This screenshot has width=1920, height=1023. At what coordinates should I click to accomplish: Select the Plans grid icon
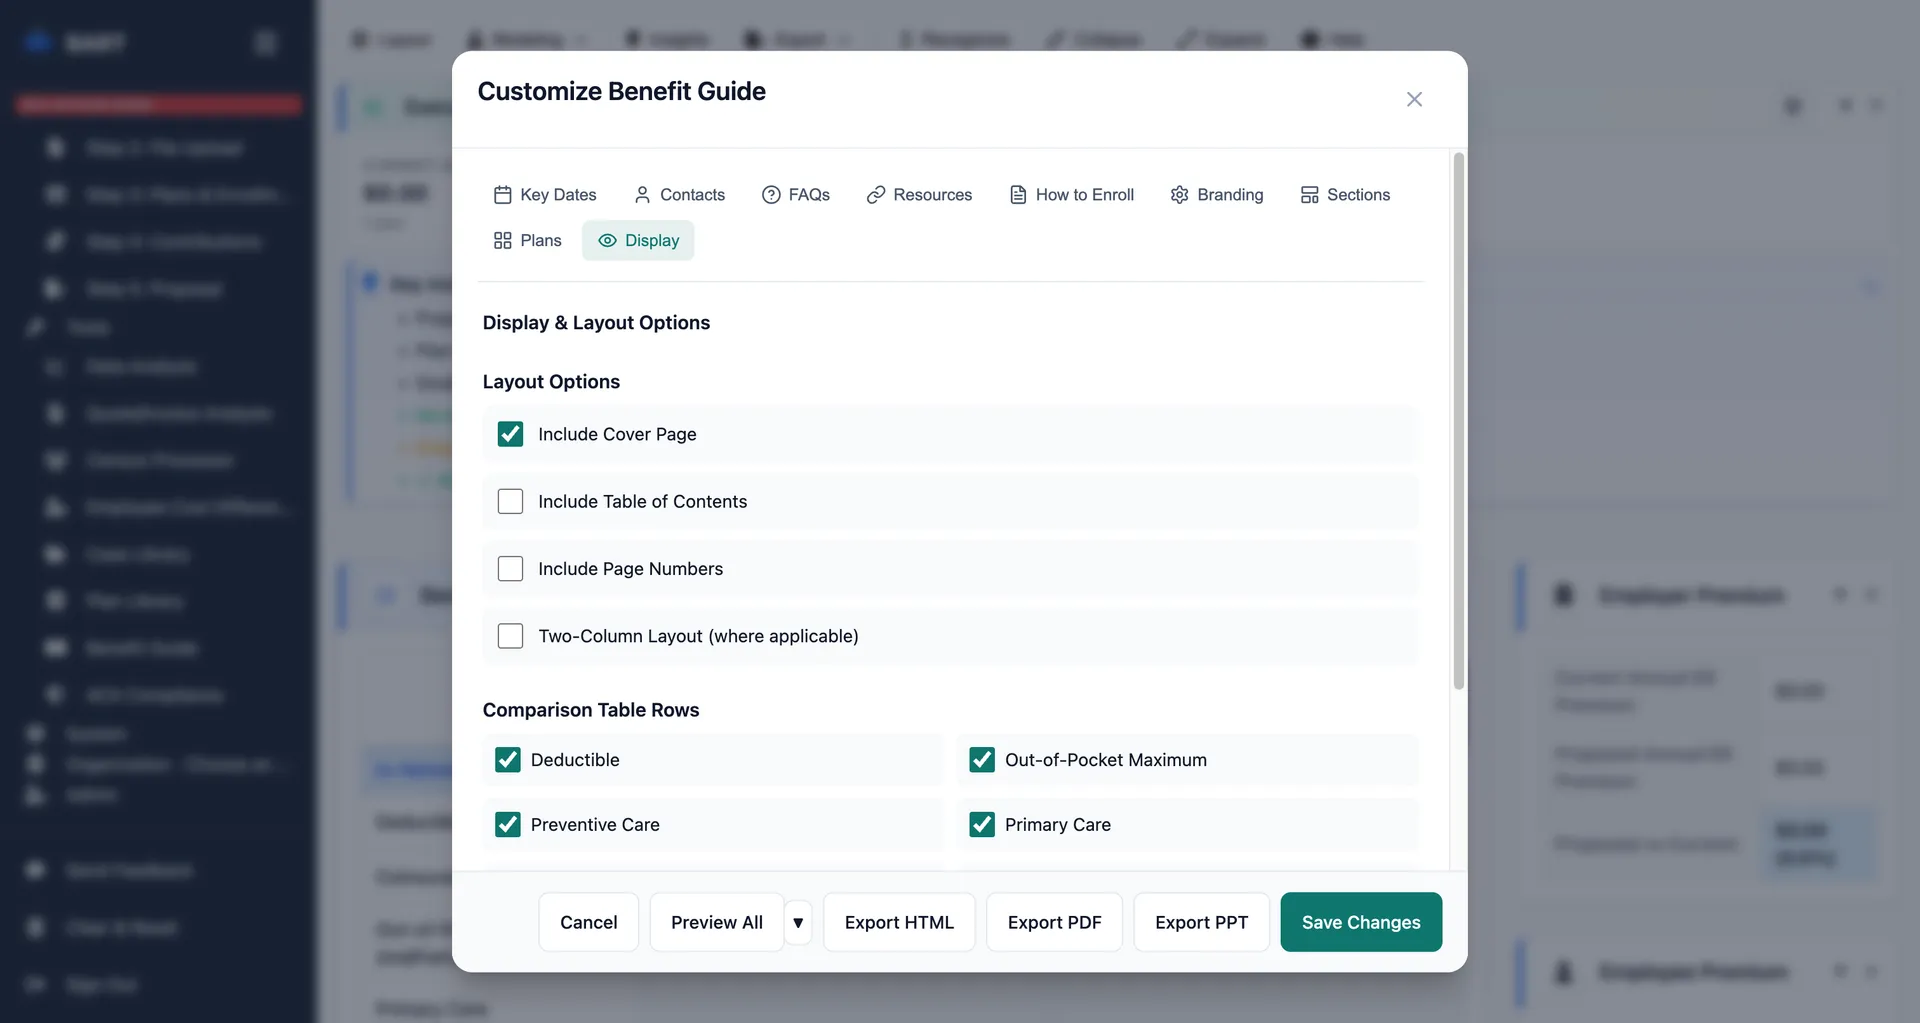503,240
